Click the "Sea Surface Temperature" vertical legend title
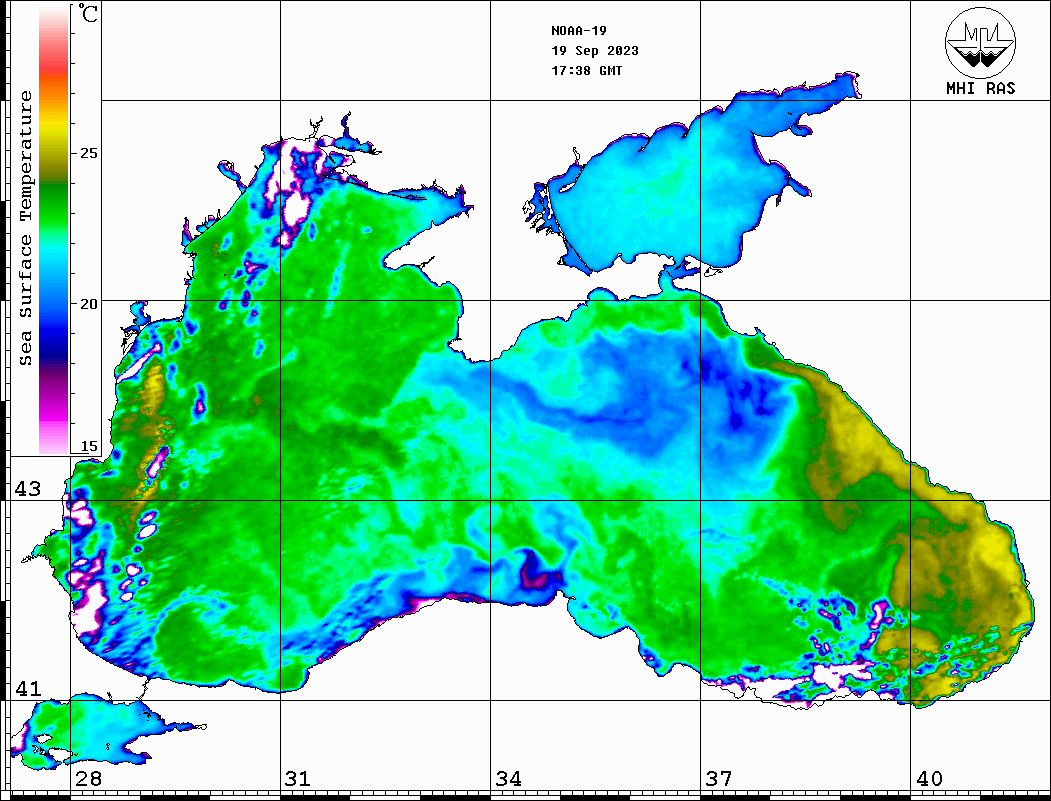 pyautogui.click(x=27, y=228)
